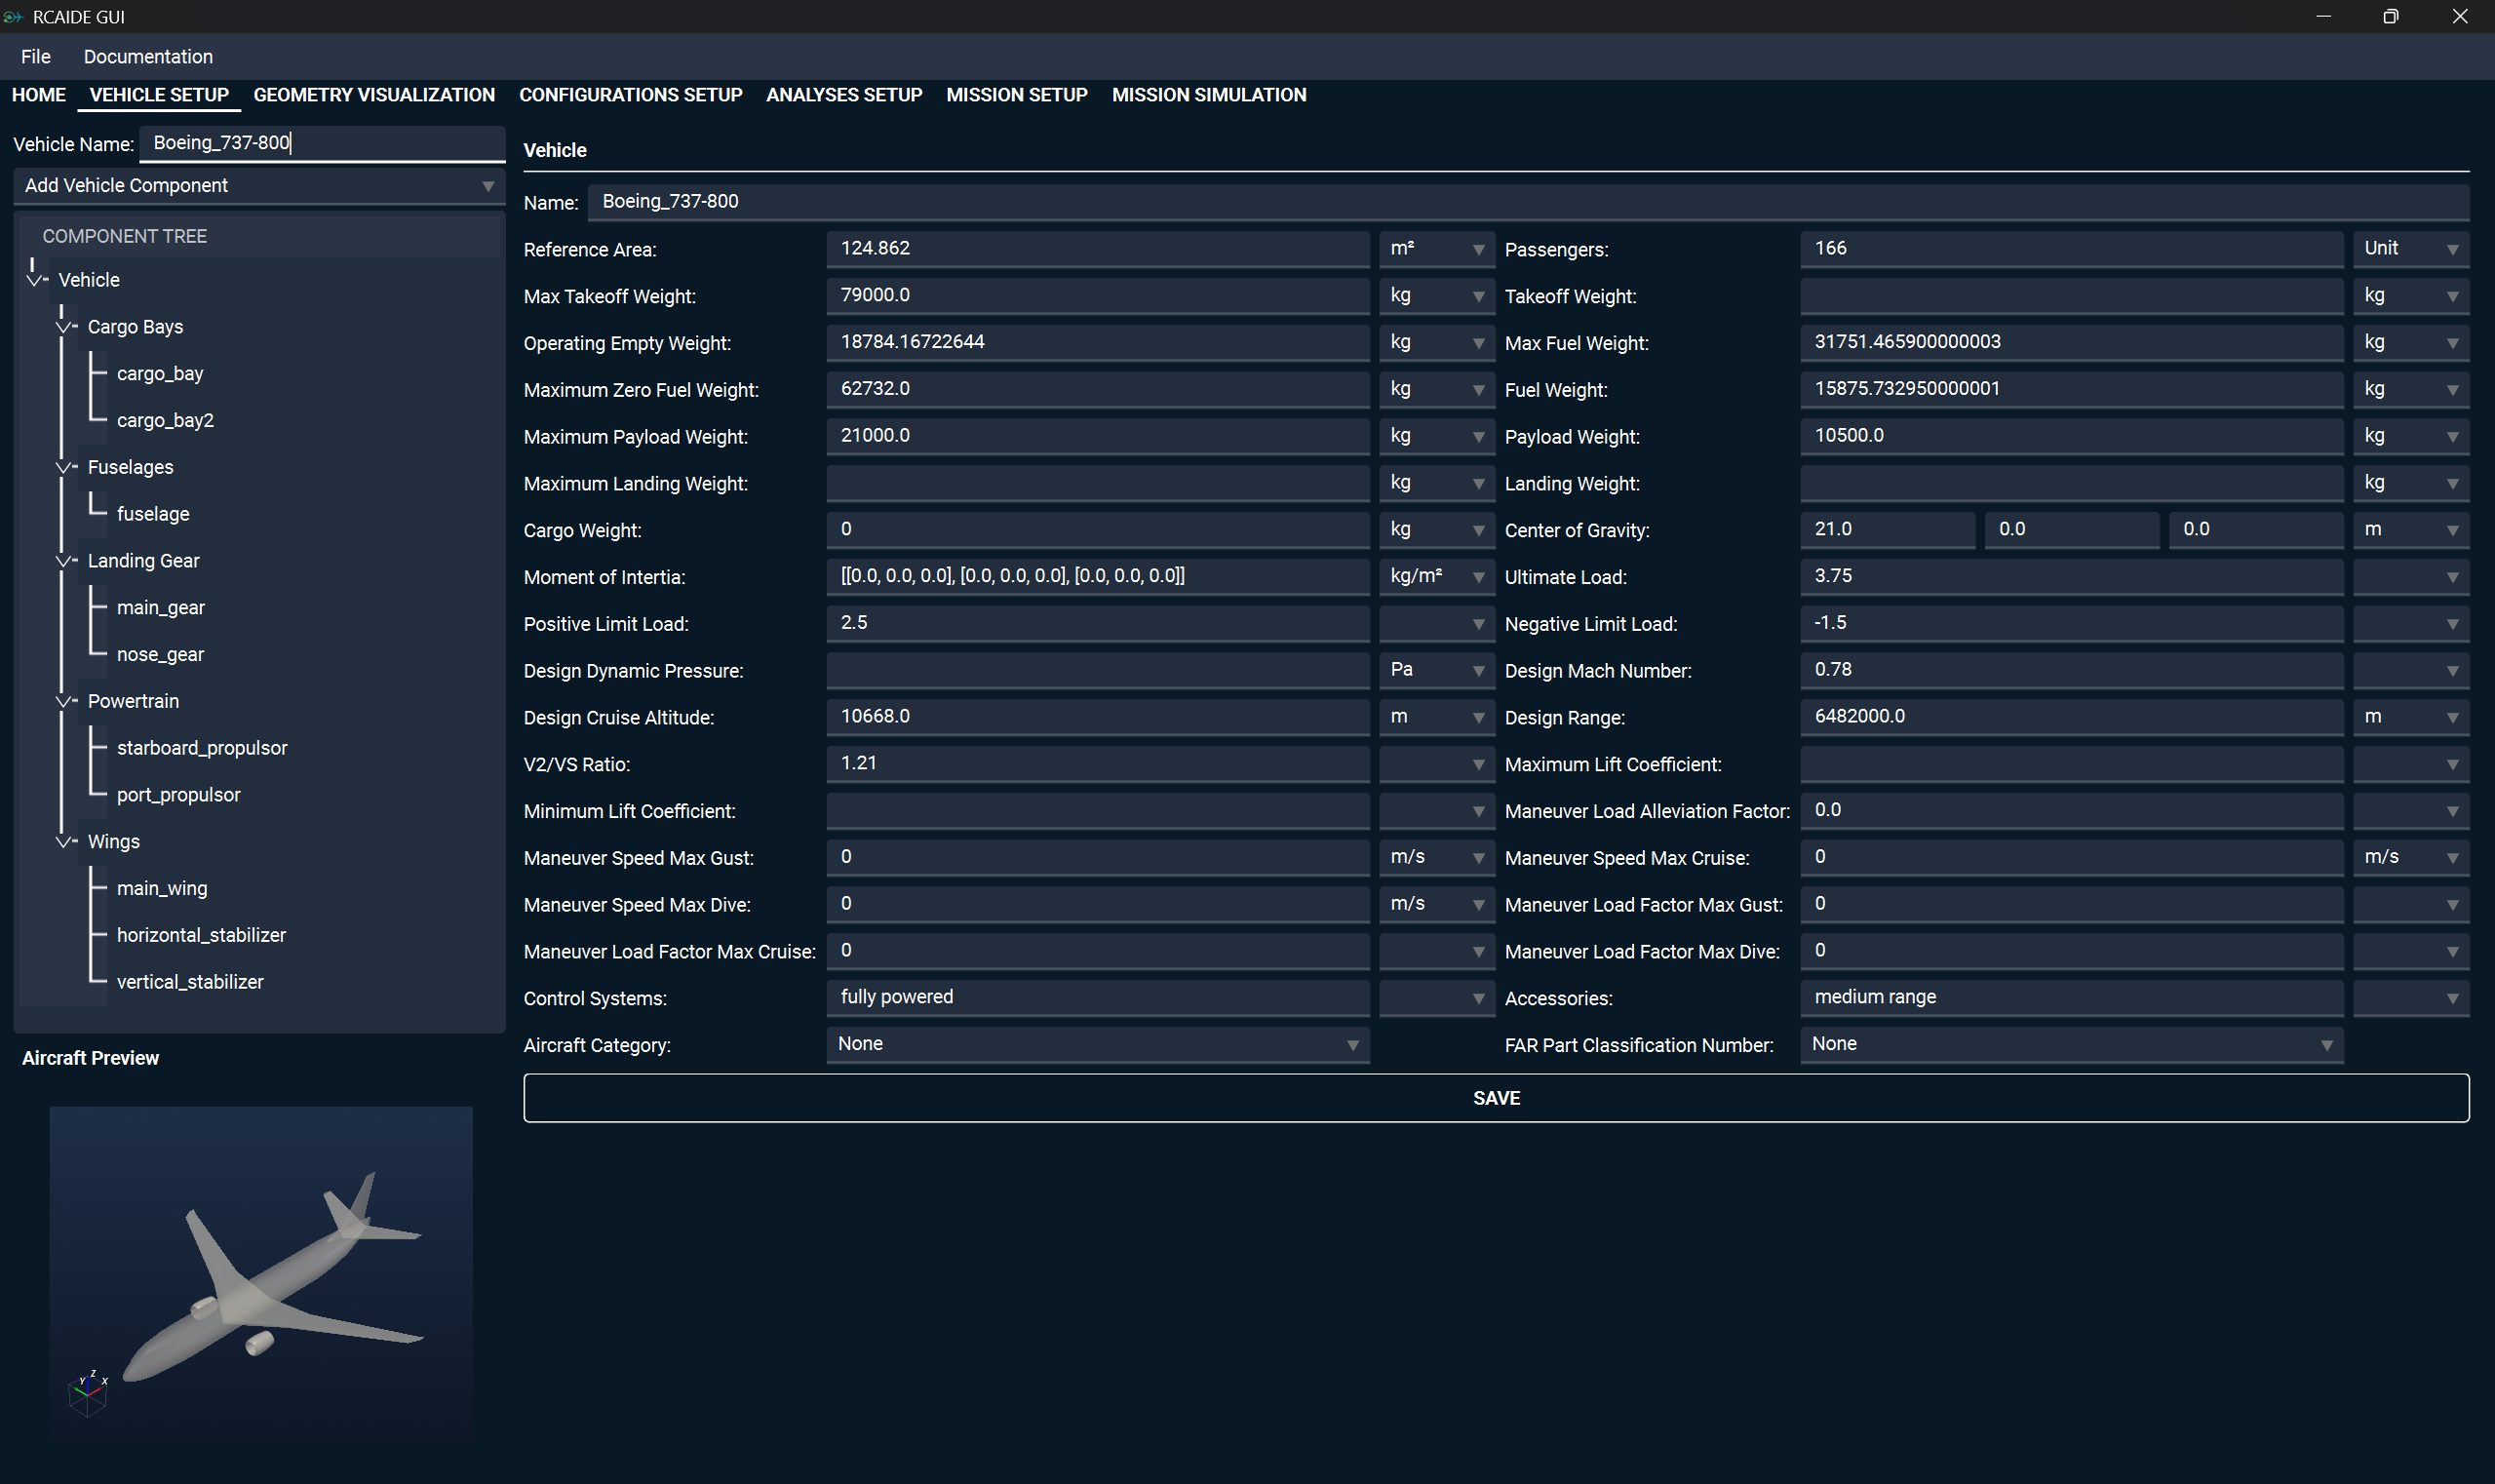Select cargo_bay2 in component tree

point(165,421)
